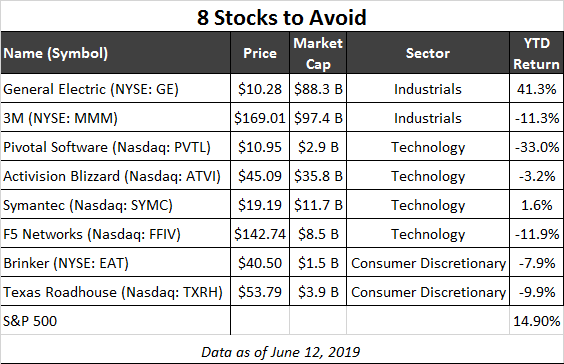Click the Sector column header
The height and width of the screenshot is (364, 564).
(x=428, y=53)
